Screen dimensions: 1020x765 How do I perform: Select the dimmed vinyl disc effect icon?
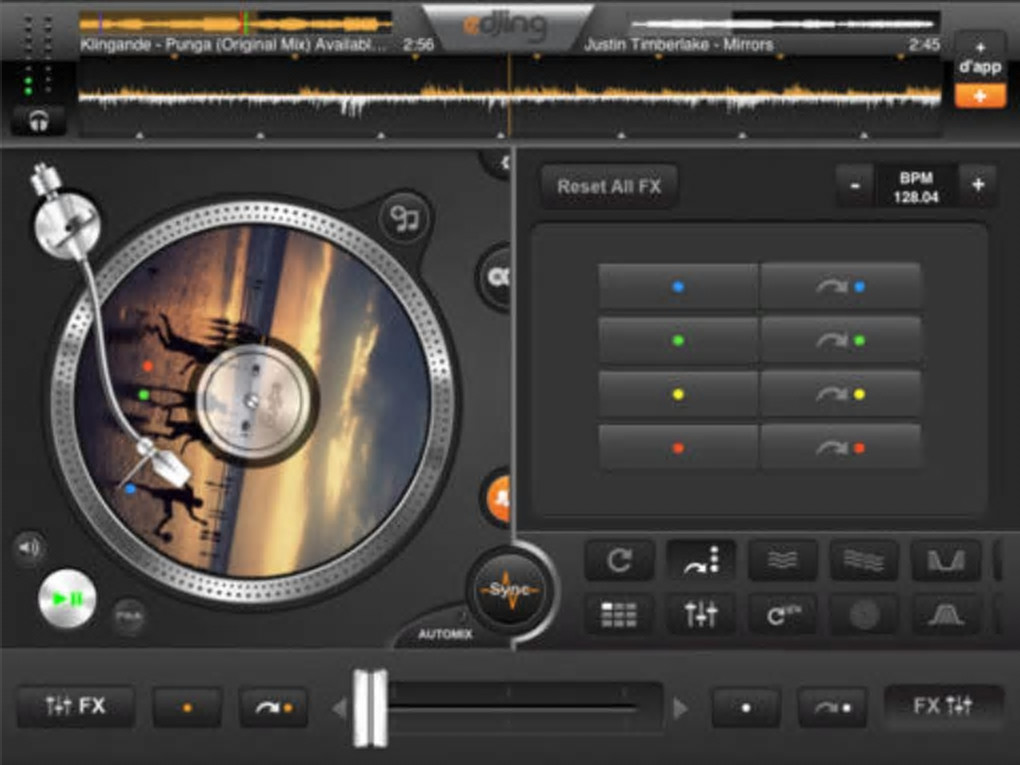coord(864,614)
